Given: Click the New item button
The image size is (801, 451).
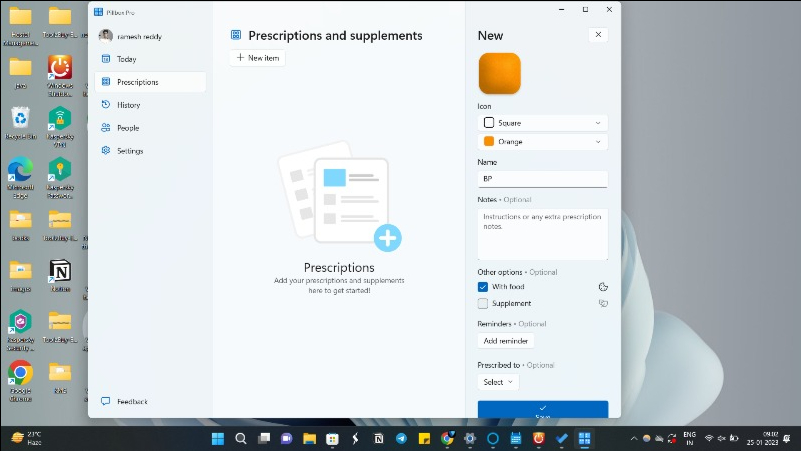Looking at the screenshot, I should [257, 58].
